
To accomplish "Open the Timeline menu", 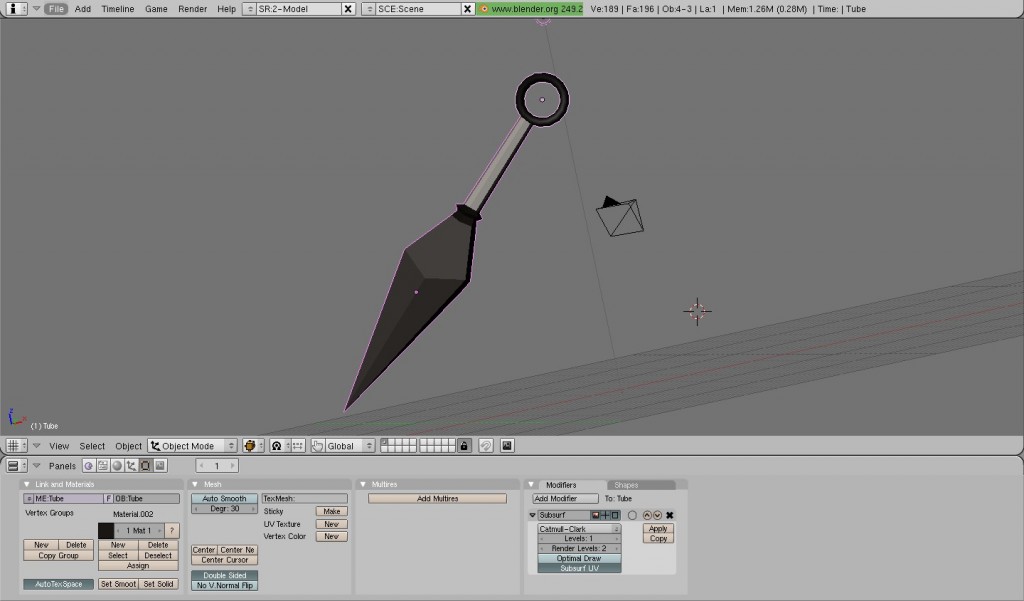I will click(118, 9).
